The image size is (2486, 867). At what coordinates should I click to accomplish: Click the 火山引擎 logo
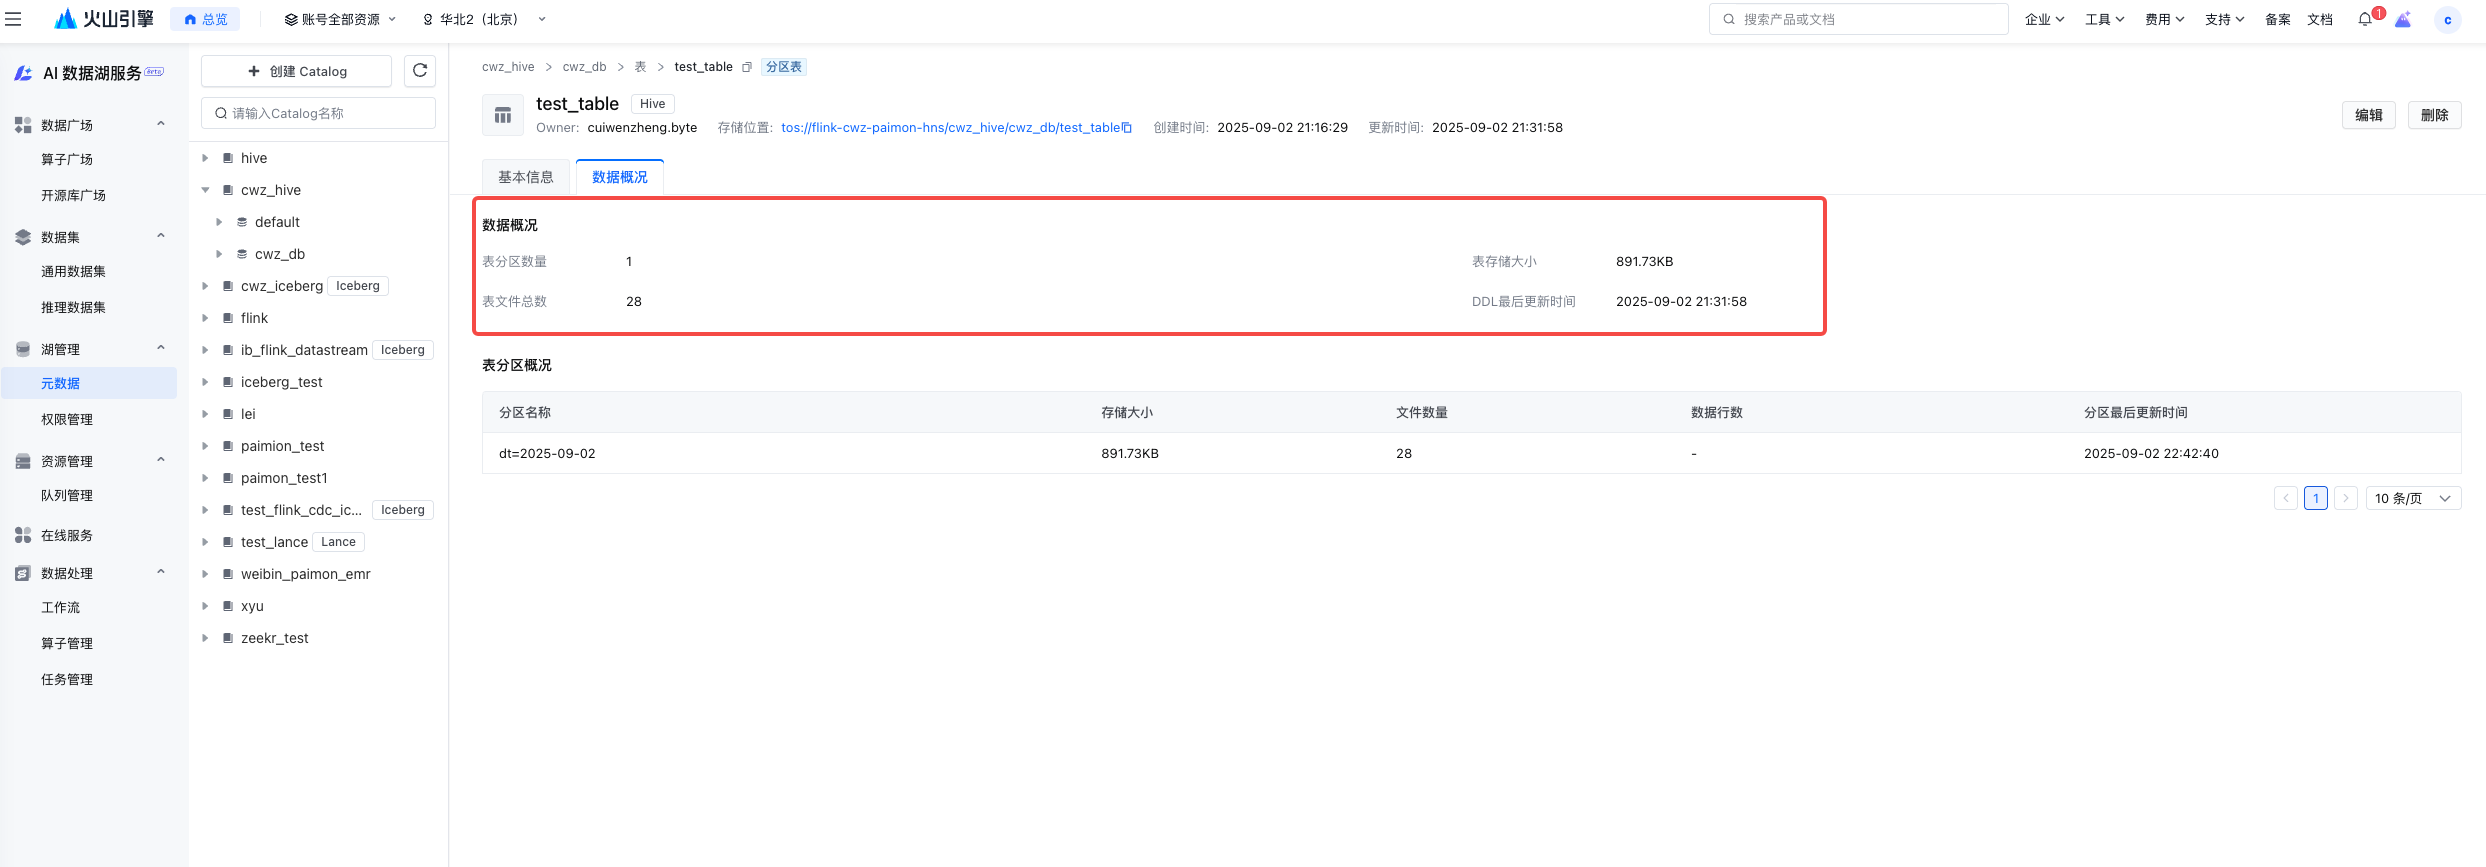[104, 19]
